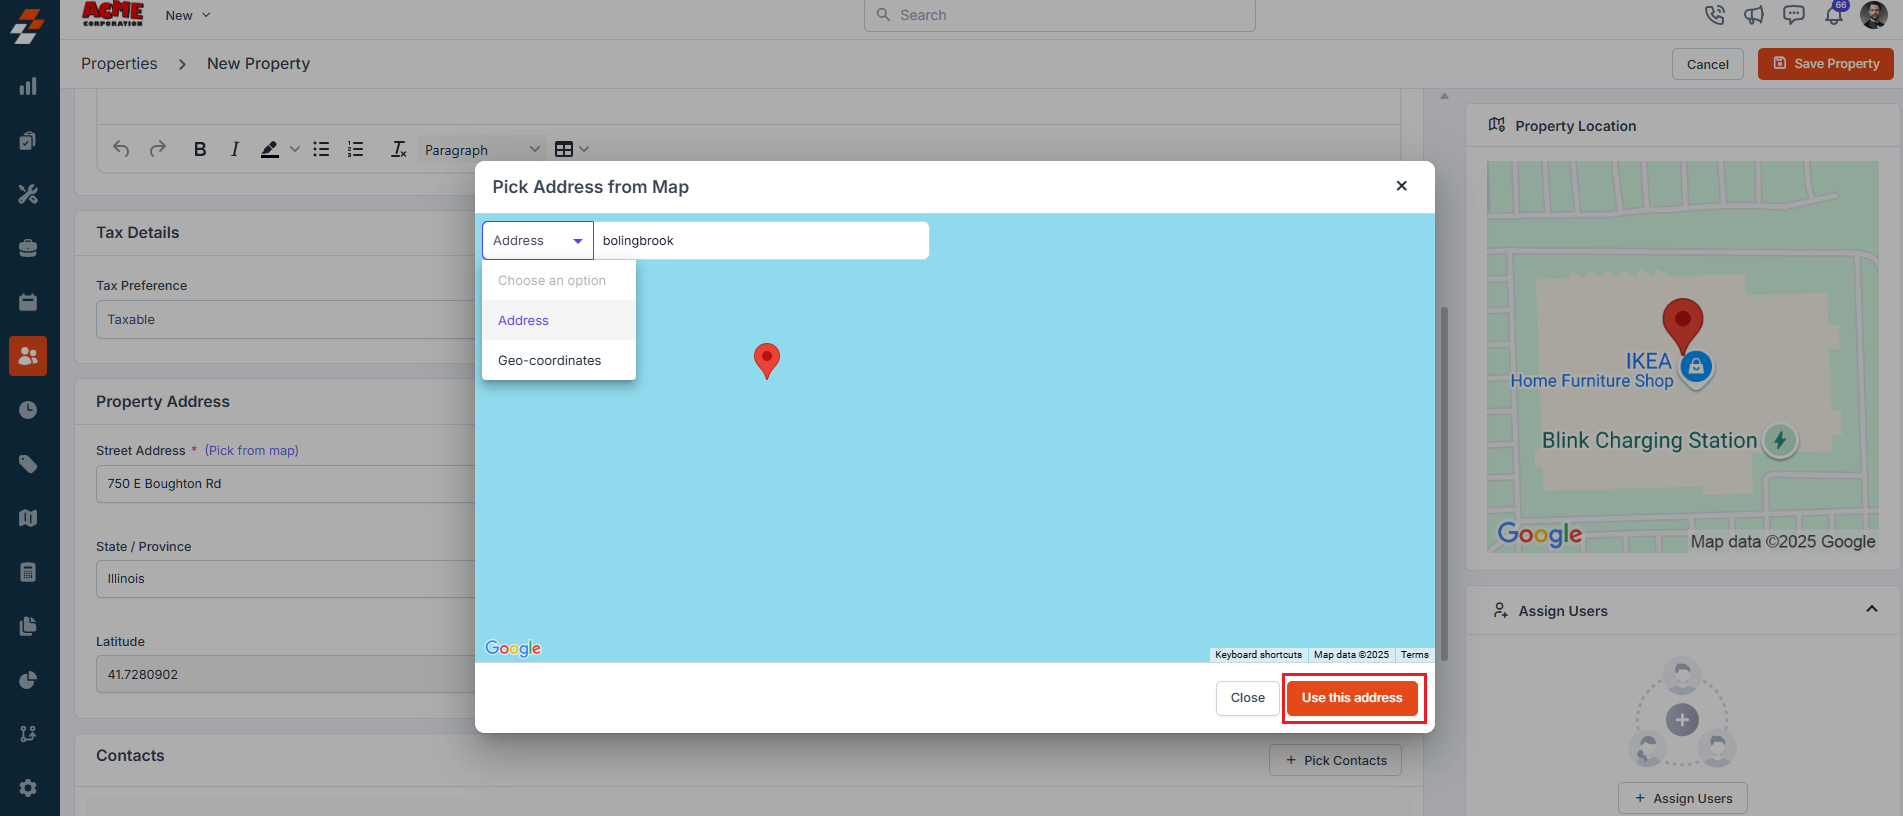Collapse the Assign Users panel

click(x=1872, y=609)
